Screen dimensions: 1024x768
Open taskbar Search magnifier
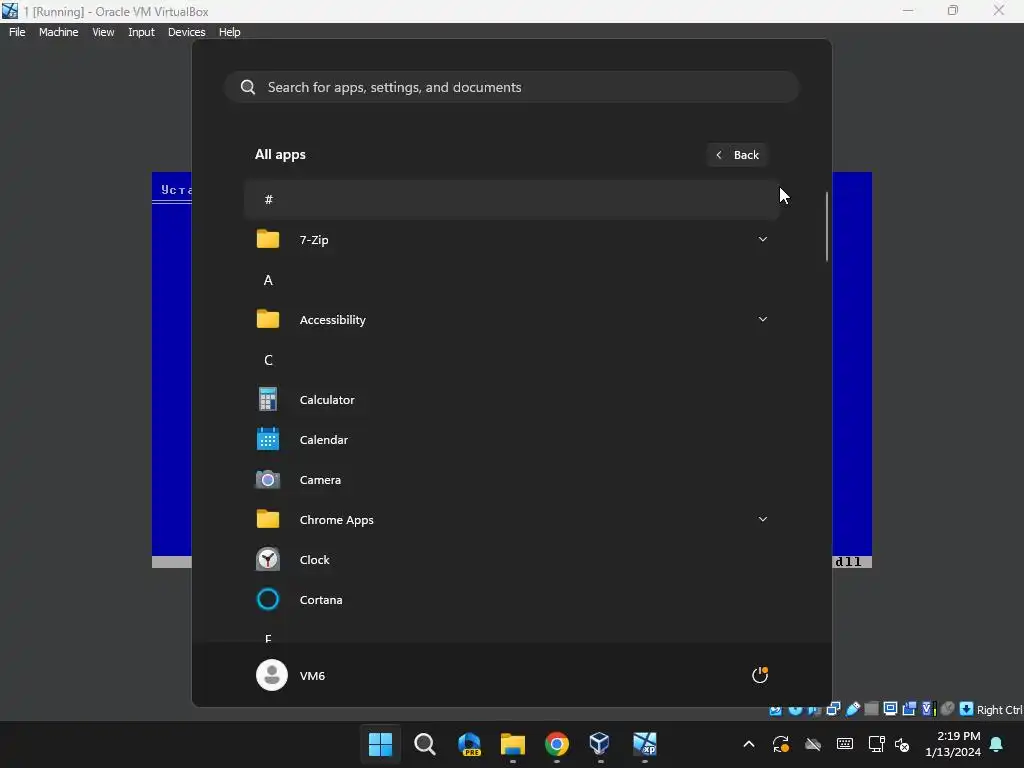(x=424, y=744)
